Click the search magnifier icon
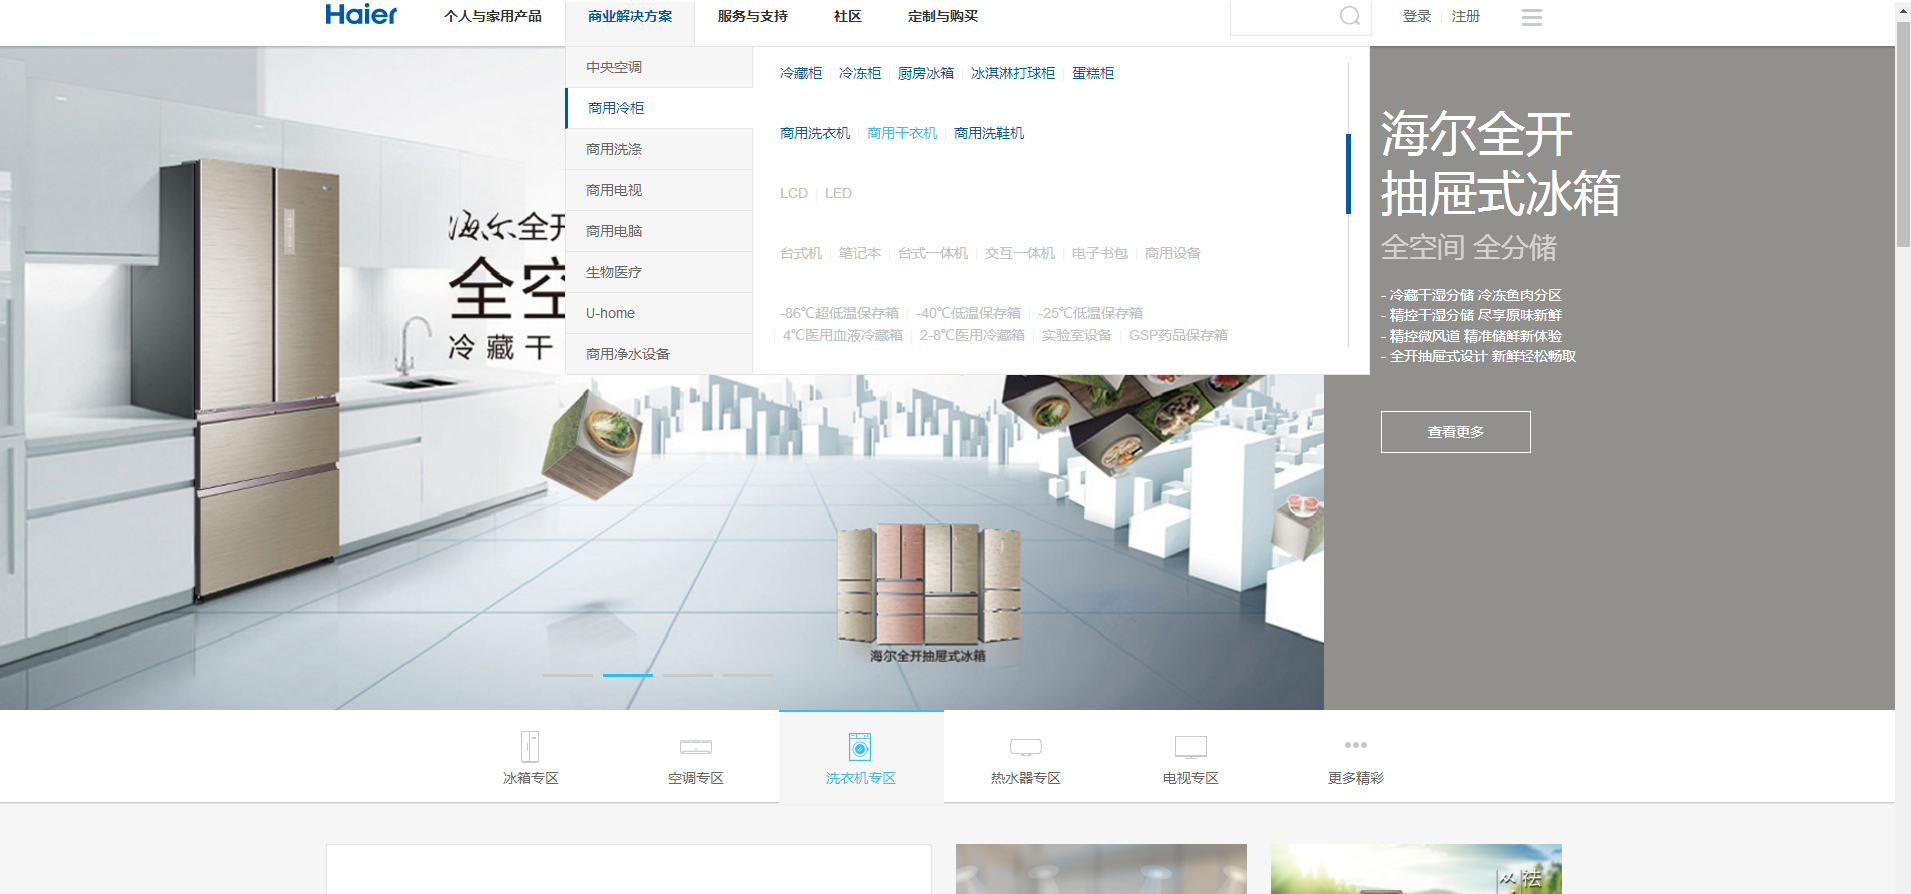Screen dimensions: 1911x894 tap(1350, 16)
